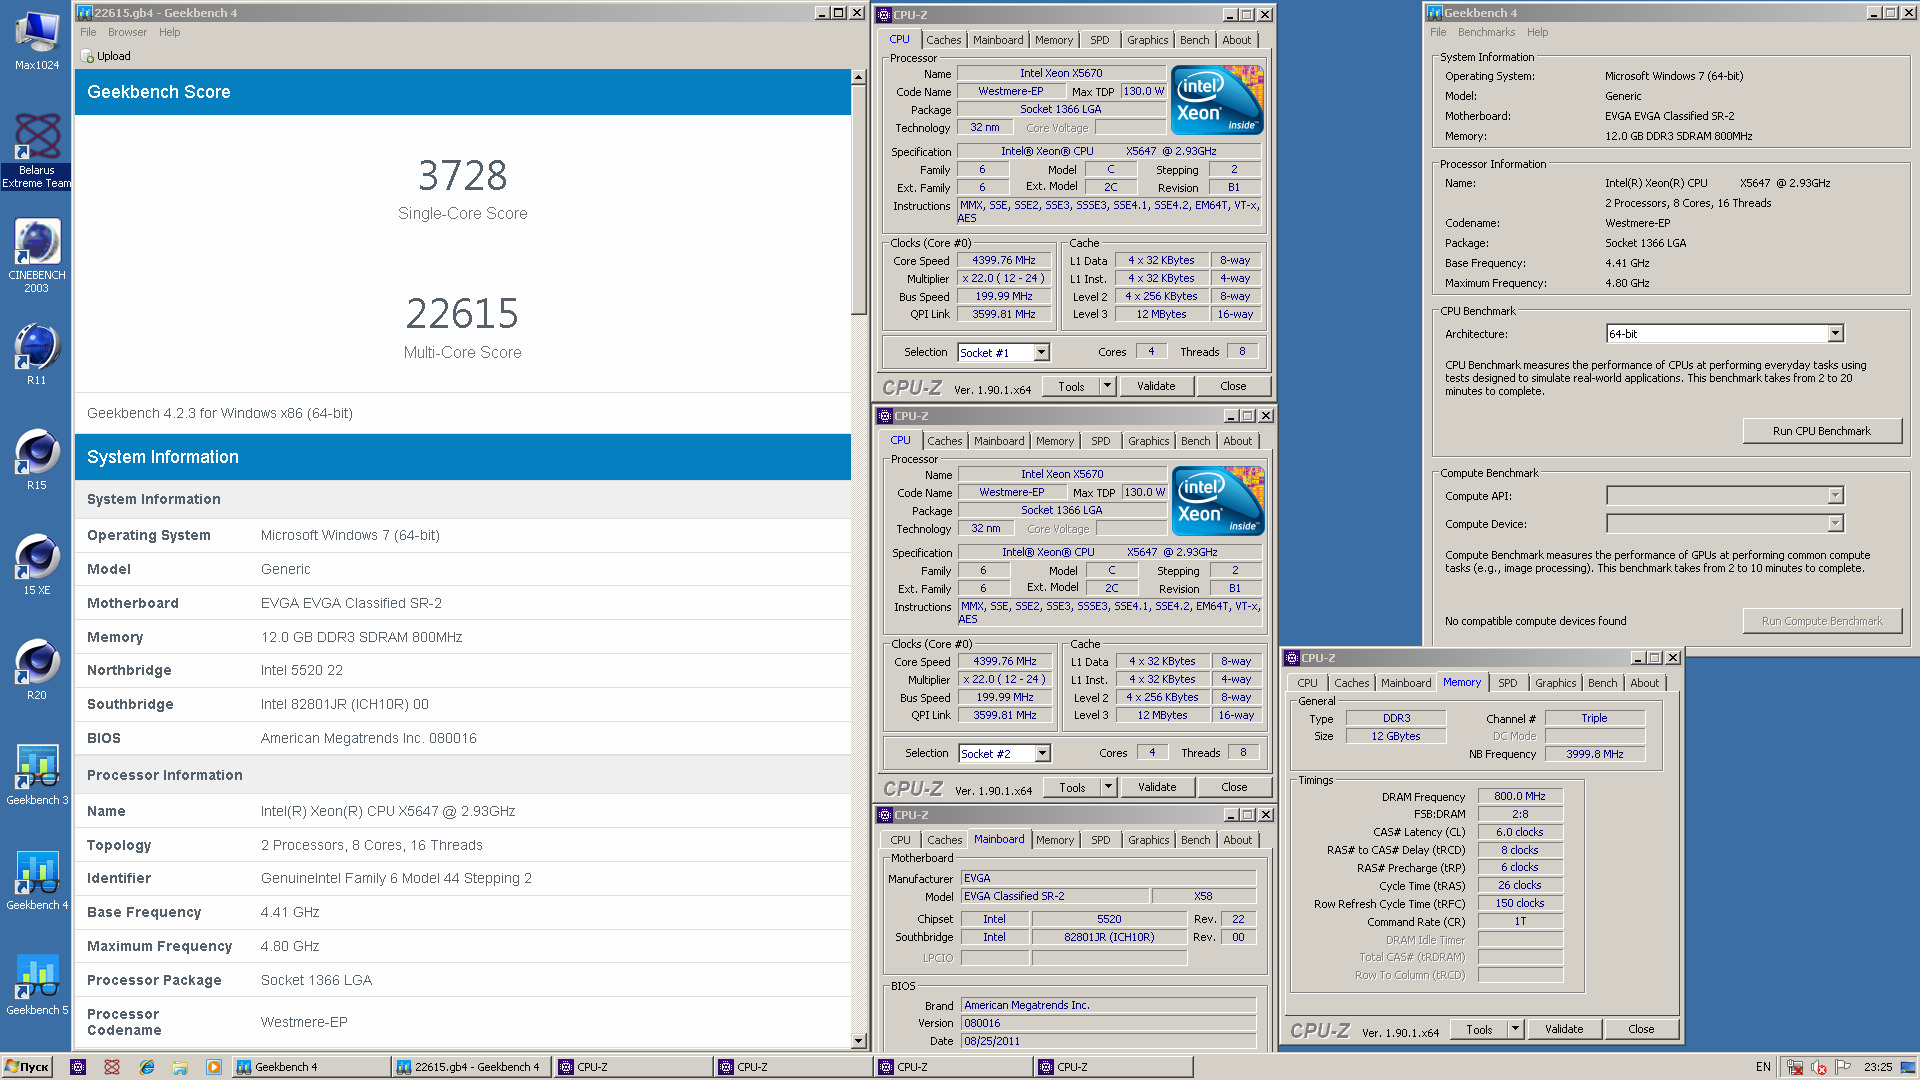Click Validate in top CPU-Z window
This screenshot has width=1920, height=1080.
click(1156, 386)
